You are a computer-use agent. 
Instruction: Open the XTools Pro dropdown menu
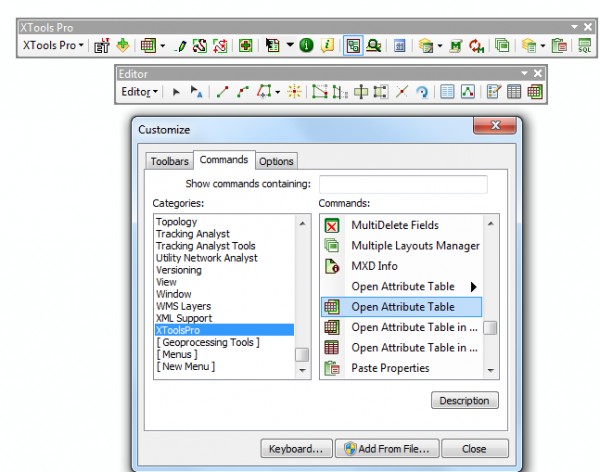[53, 46]
